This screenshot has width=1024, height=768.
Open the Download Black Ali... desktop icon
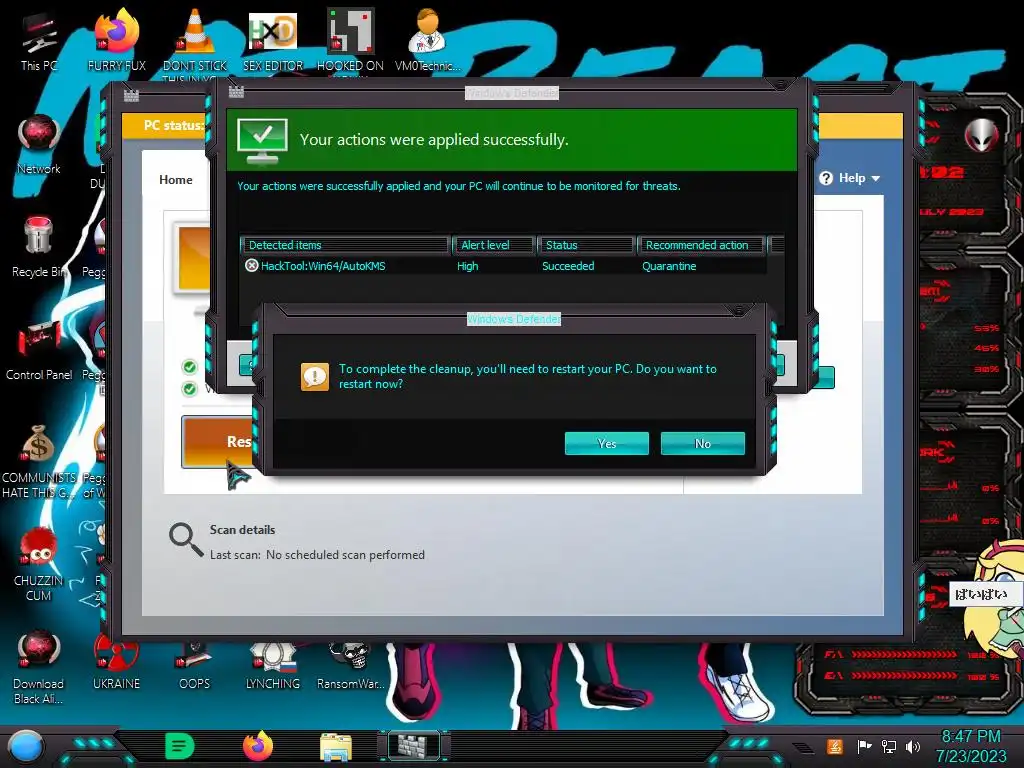coord(39,667)
